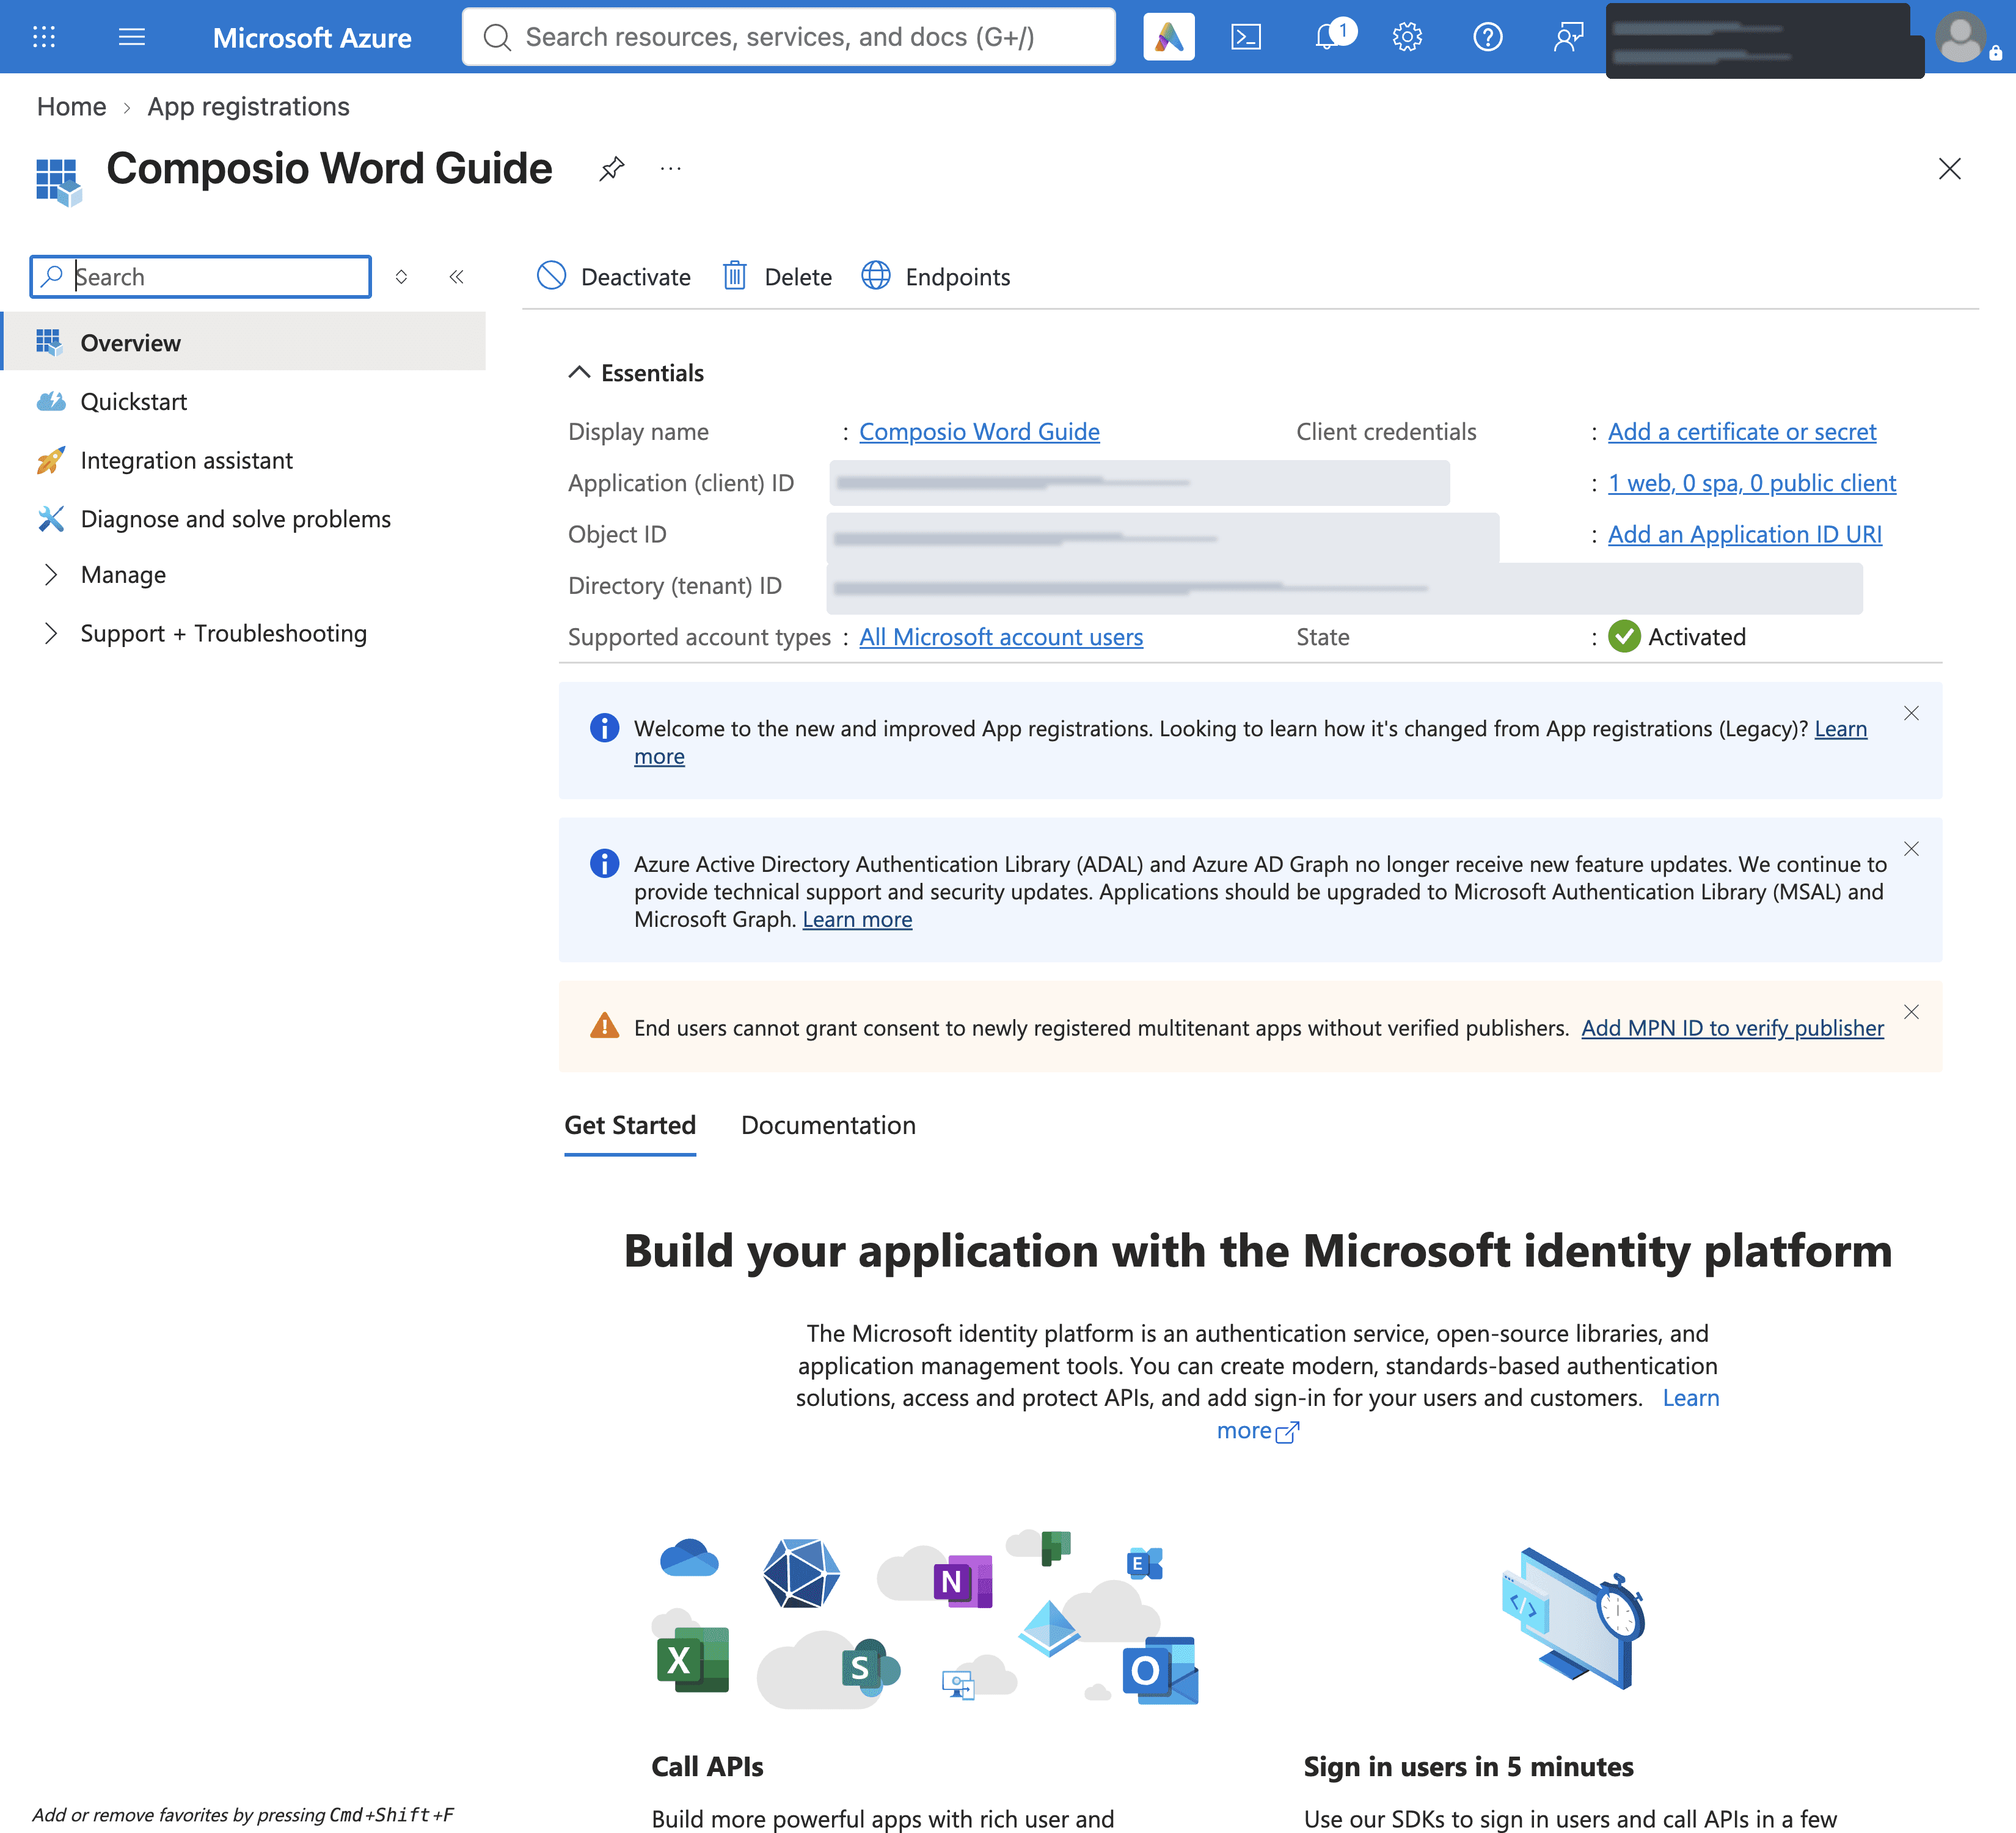The height and width of the screenshot is (1833, 2016).
Task: Open portal settings gear
Action: click(x=1407, y=37)
